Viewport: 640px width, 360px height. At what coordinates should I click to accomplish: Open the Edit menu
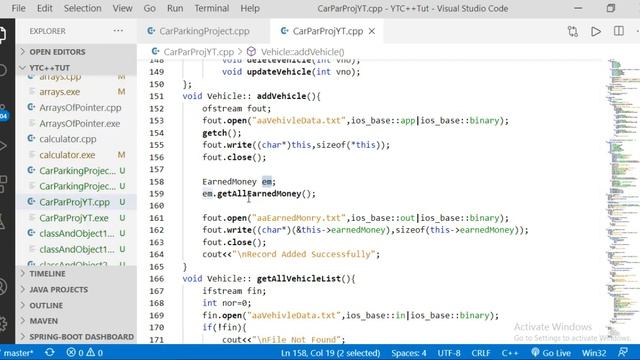click(x=44, y=8)
